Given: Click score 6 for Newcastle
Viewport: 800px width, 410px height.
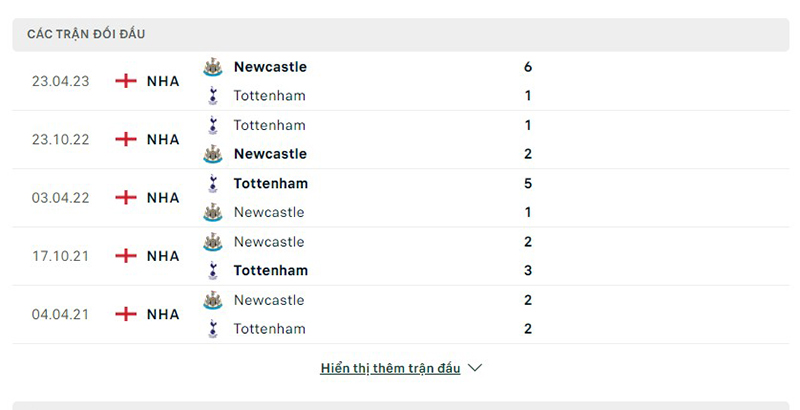Looking at the screenshot, I should (527, 67).
